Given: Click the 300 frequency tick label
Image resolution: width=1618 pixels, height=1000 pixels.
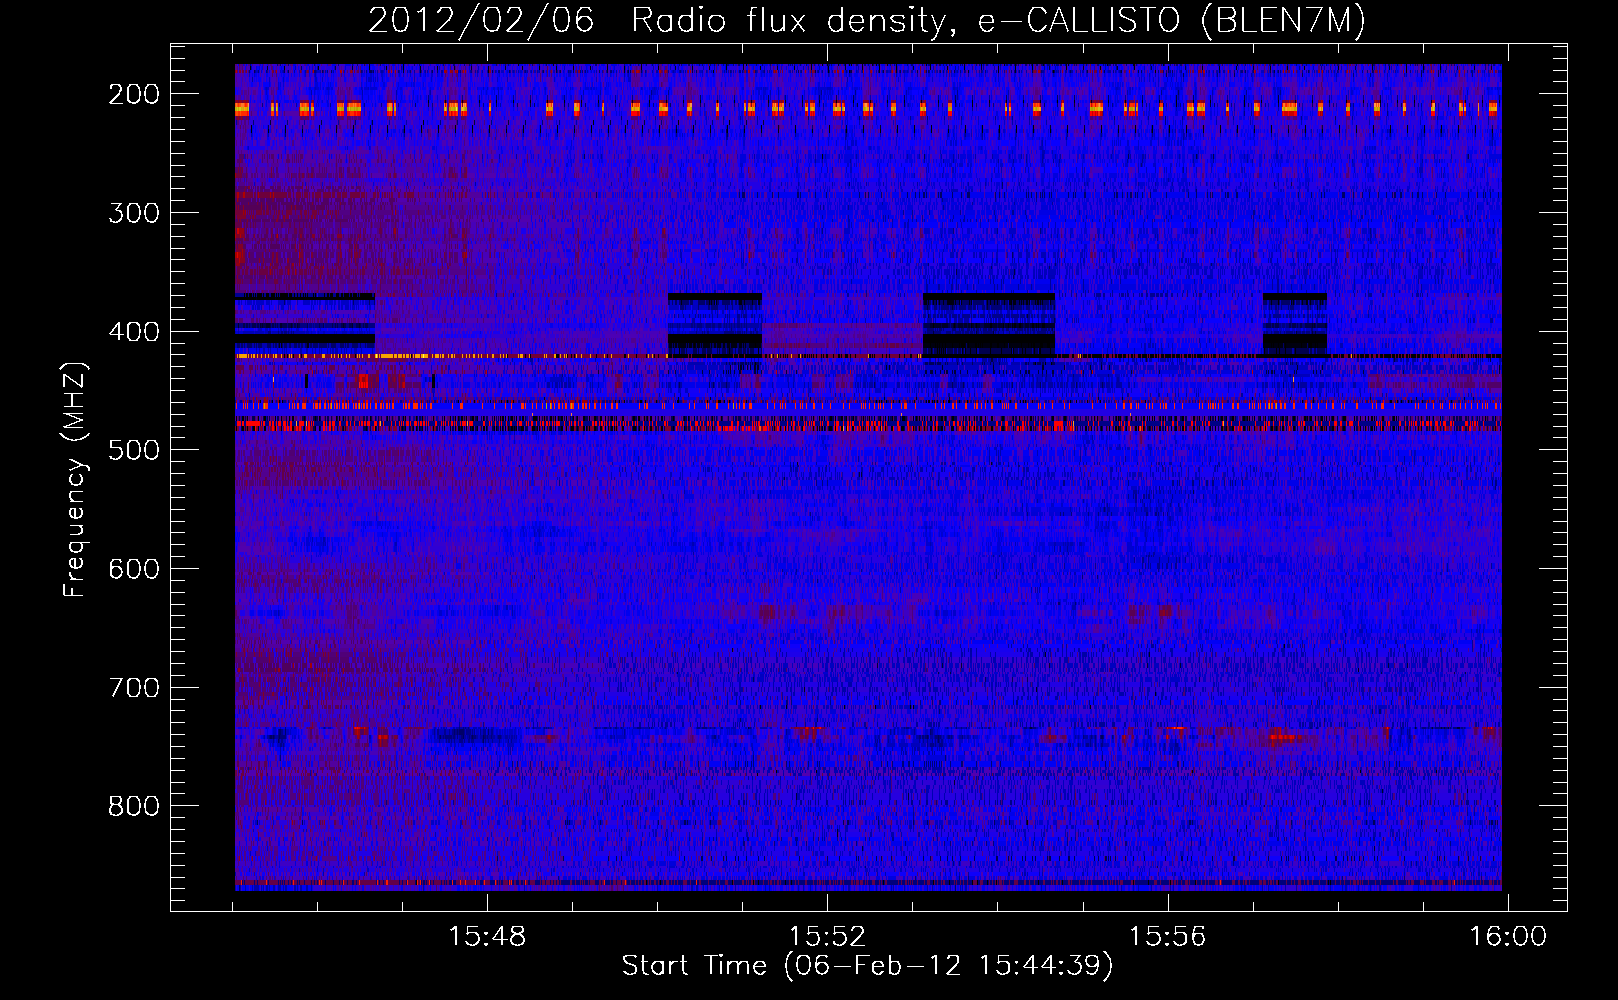Looking at the screenshot, I should click(133, 213).
